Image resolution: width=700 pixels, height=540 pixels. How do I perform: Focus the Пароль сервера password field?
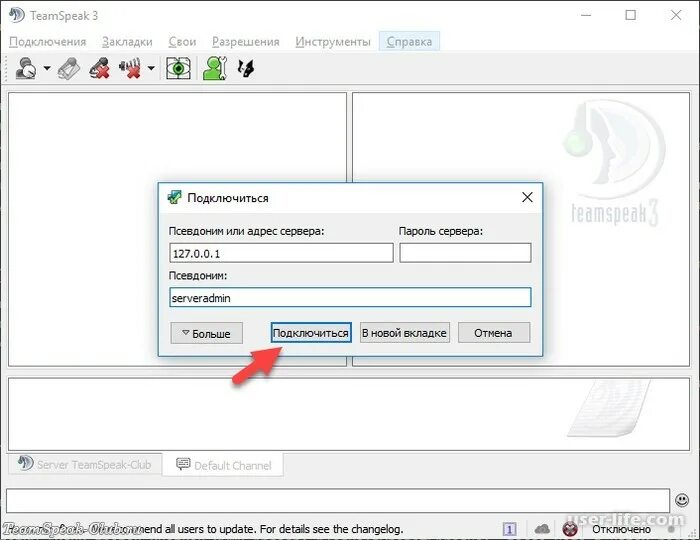pyautogui.click(x=465, y=253)
